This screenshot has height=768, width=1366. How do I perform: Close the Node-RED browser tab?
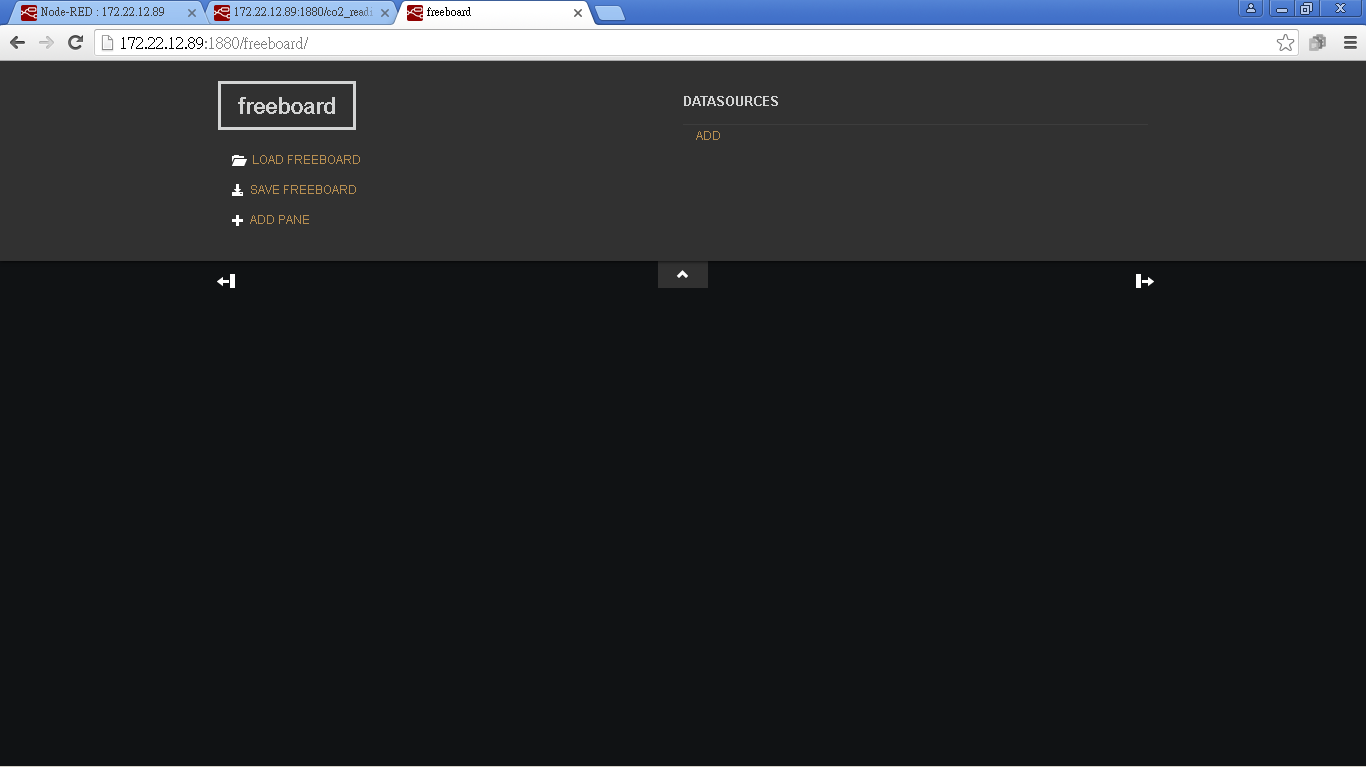coord(192,13)
